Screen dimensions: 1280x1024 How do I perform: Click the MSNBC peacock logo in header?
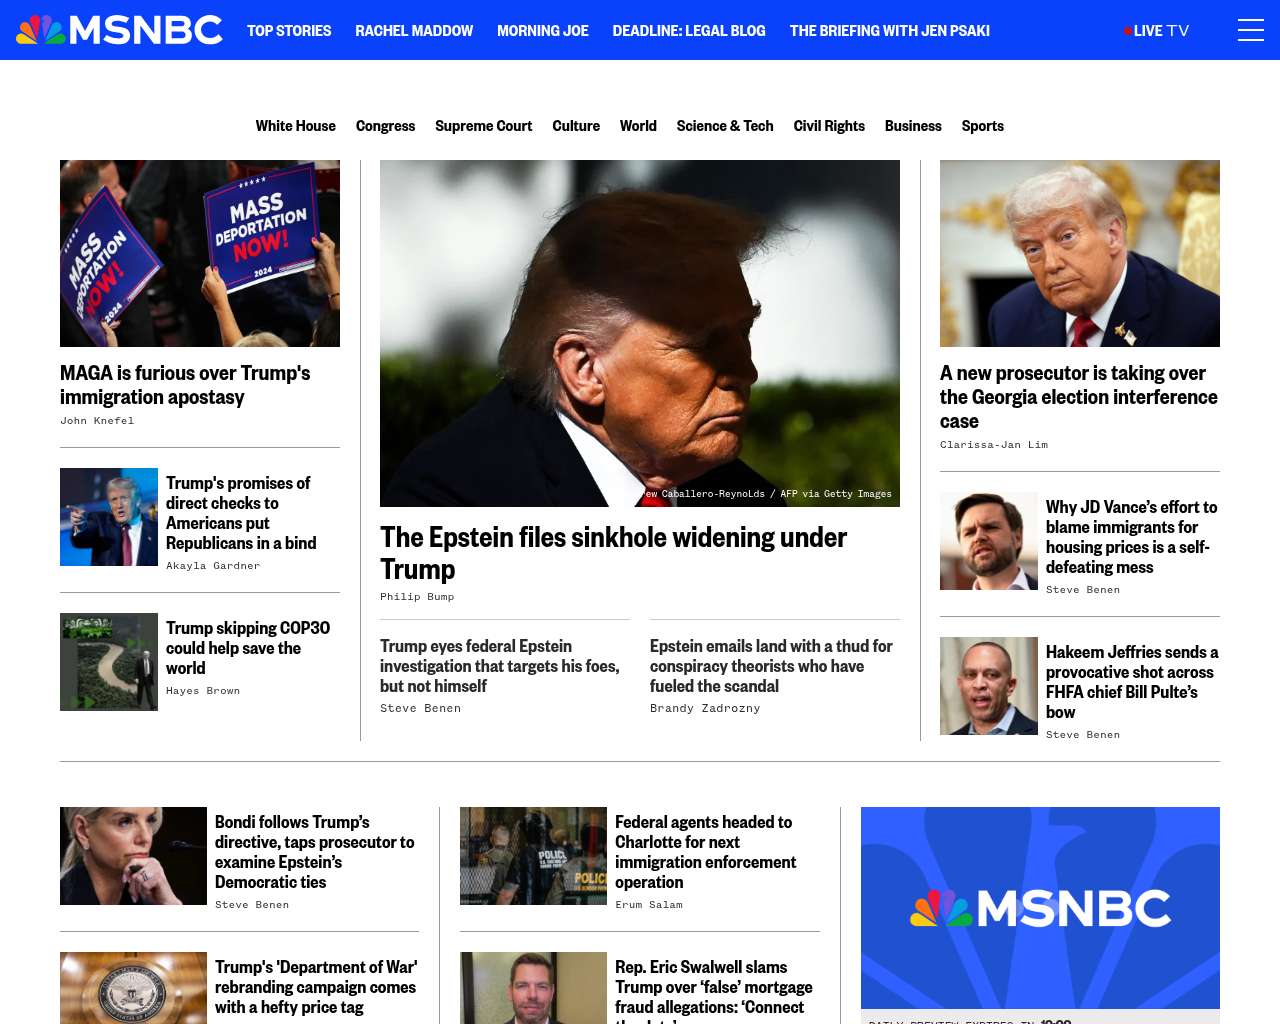click(x=119, y=30)
